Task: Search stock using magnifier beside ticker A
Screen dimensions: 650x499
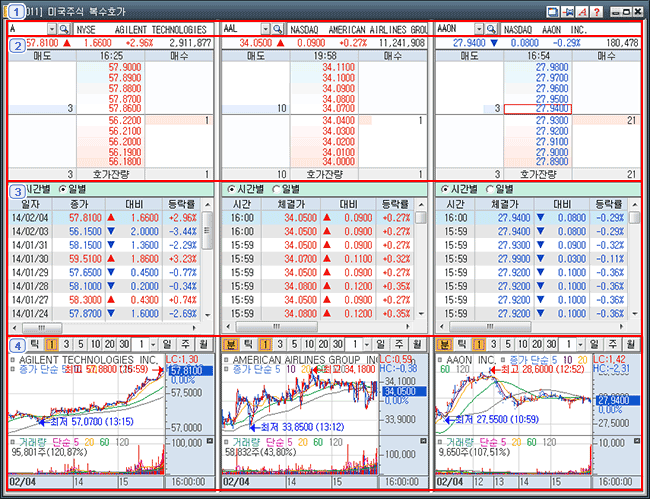Action: [64, 29]
